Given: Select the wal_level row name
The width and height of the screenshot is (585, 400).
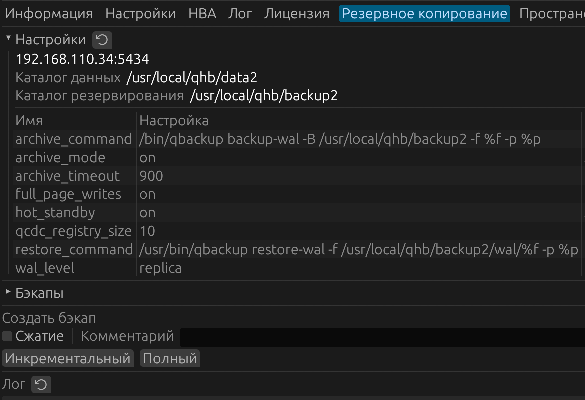Looking at the screenshot, I should point(45,268).
